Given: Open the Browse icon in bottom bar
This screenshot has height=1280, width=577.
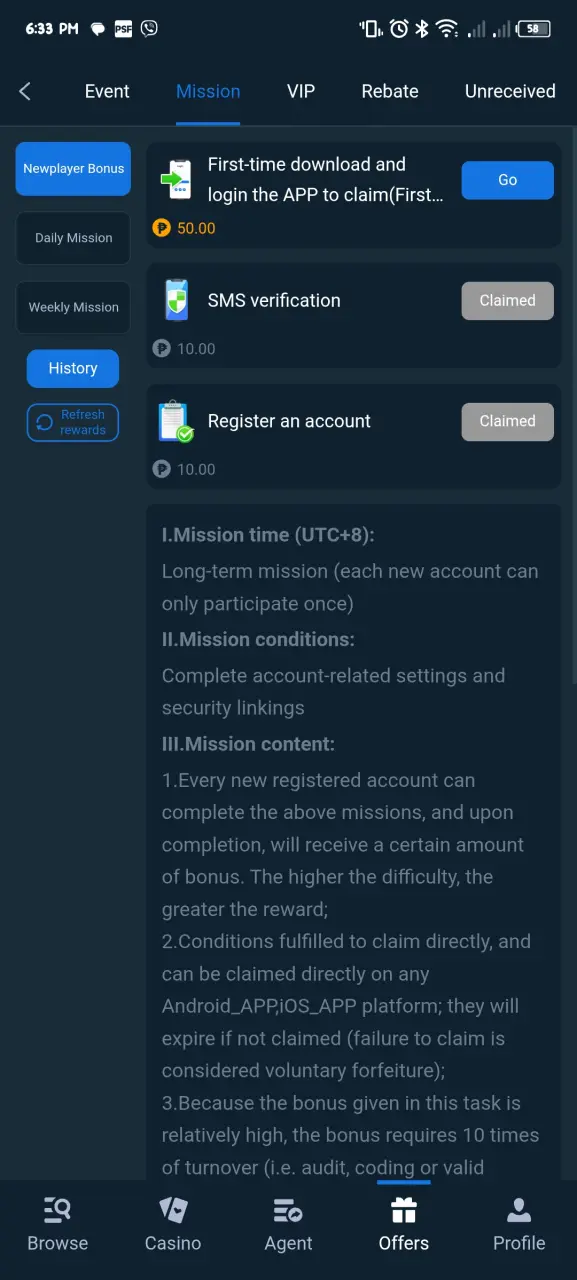Looking at the screenshot, I should coord(57,1211).
